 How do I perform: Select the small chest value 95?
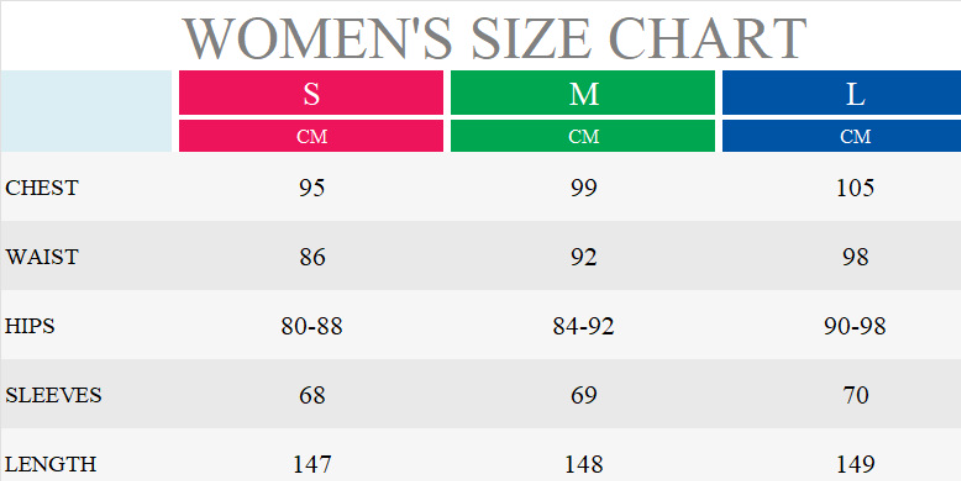(x=312, y=188)
